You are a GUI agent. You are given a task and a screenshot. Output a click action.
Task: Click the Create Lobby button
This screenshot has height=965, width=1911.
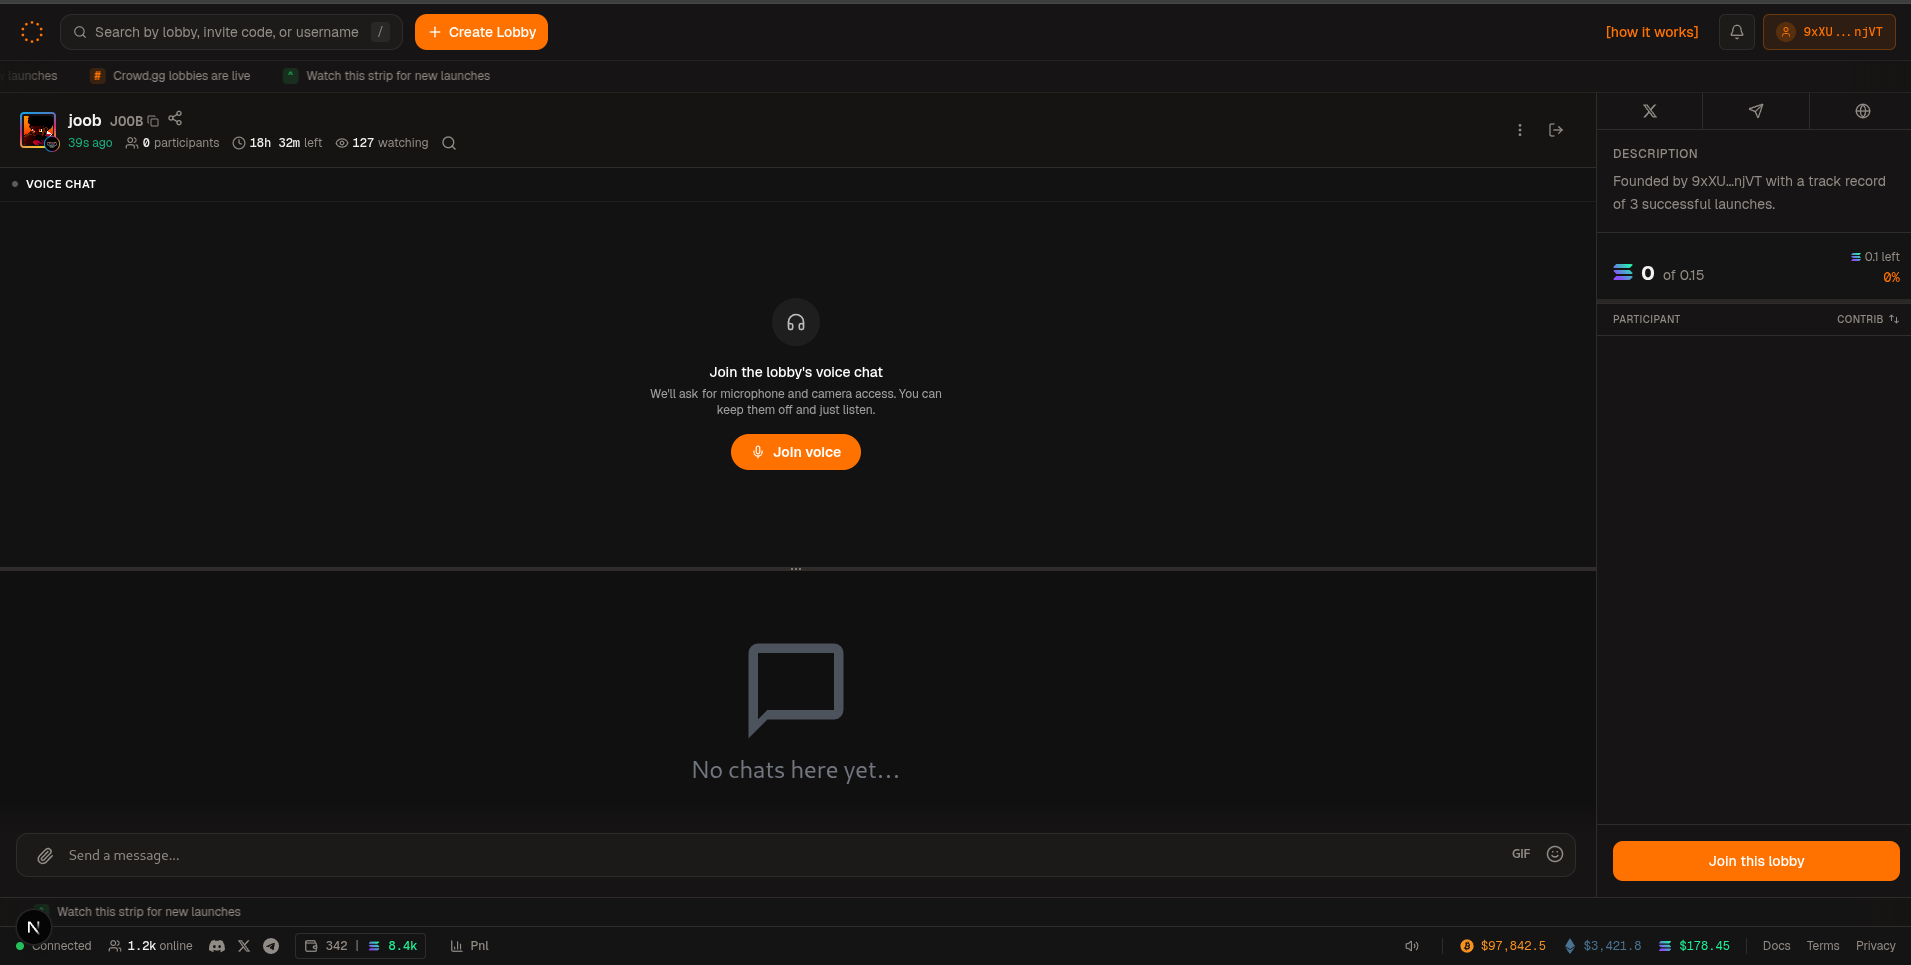481,32
